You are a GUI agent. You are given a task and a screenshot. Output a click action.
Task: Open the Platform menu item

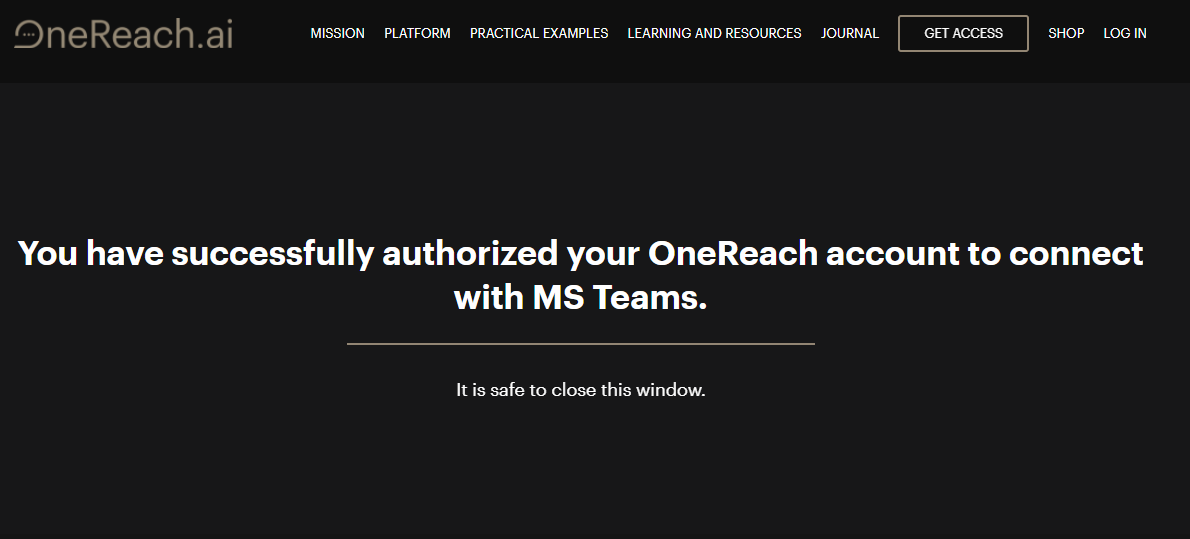[417, 33]
